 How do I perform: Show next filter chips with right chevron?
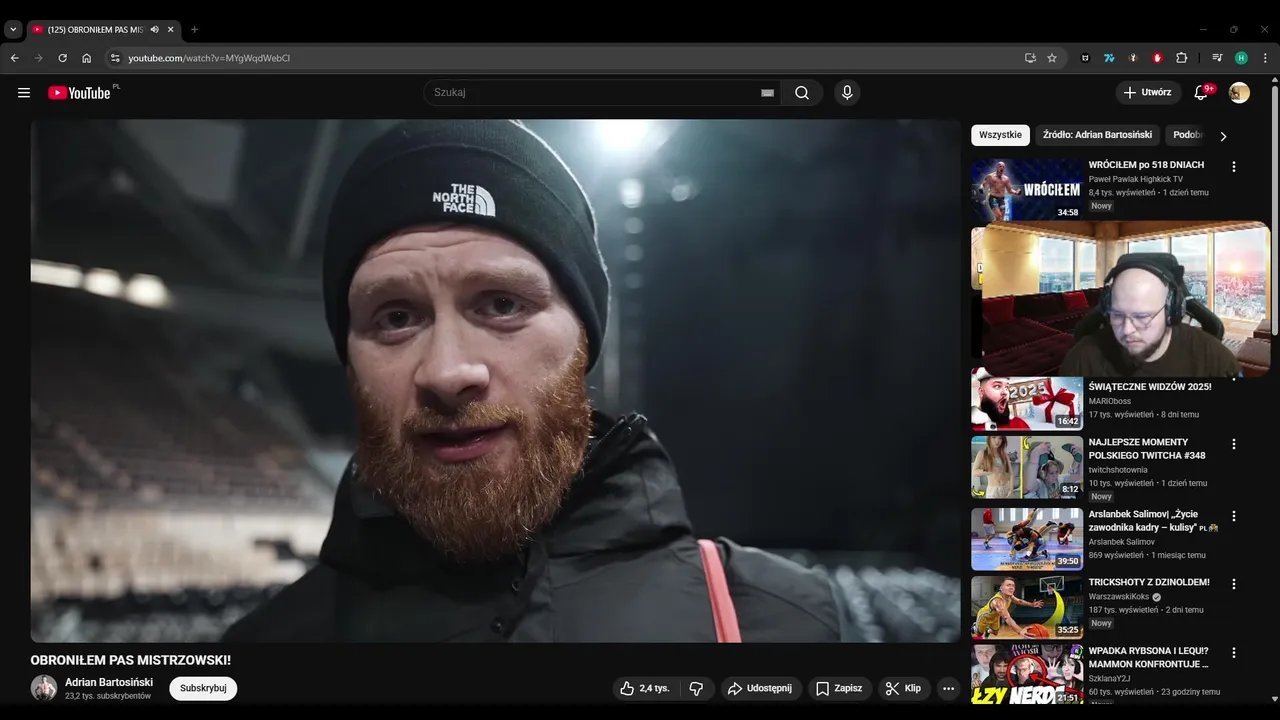(1222, 136)
